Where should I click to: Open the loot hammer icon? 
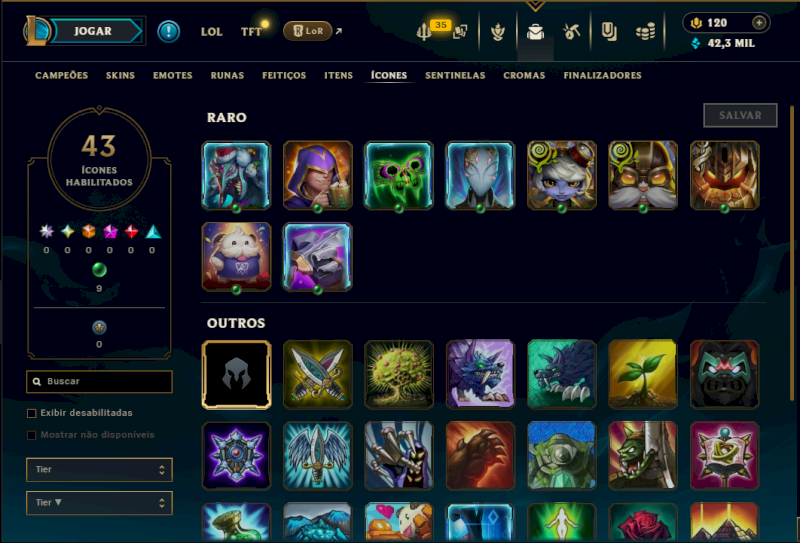coord(571,32)
